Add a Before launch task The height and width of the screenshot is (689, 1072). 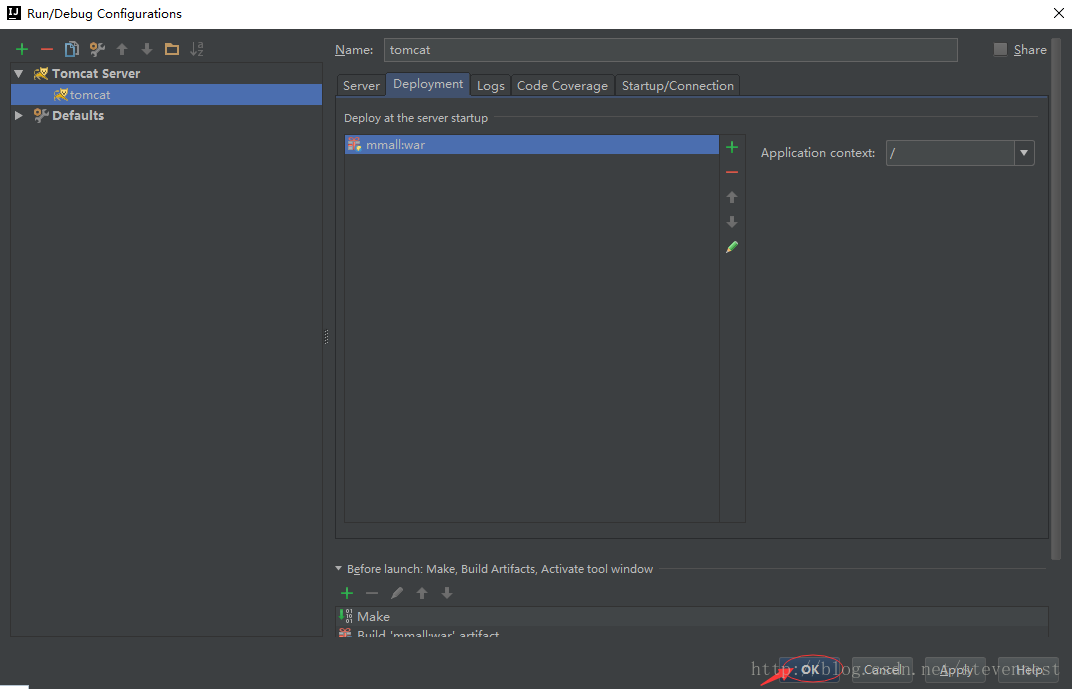[347, 593]
